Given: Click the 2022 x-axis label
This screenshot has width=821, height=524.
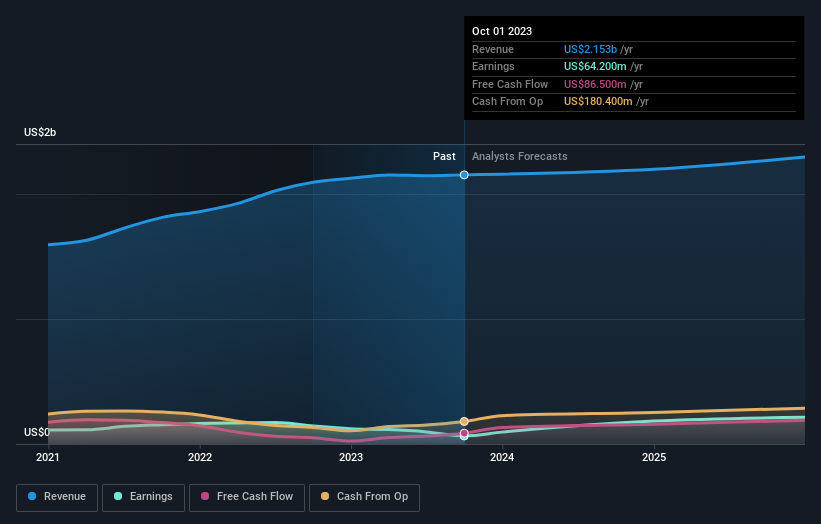Looking at the screenshot, I should pos(200,458).
